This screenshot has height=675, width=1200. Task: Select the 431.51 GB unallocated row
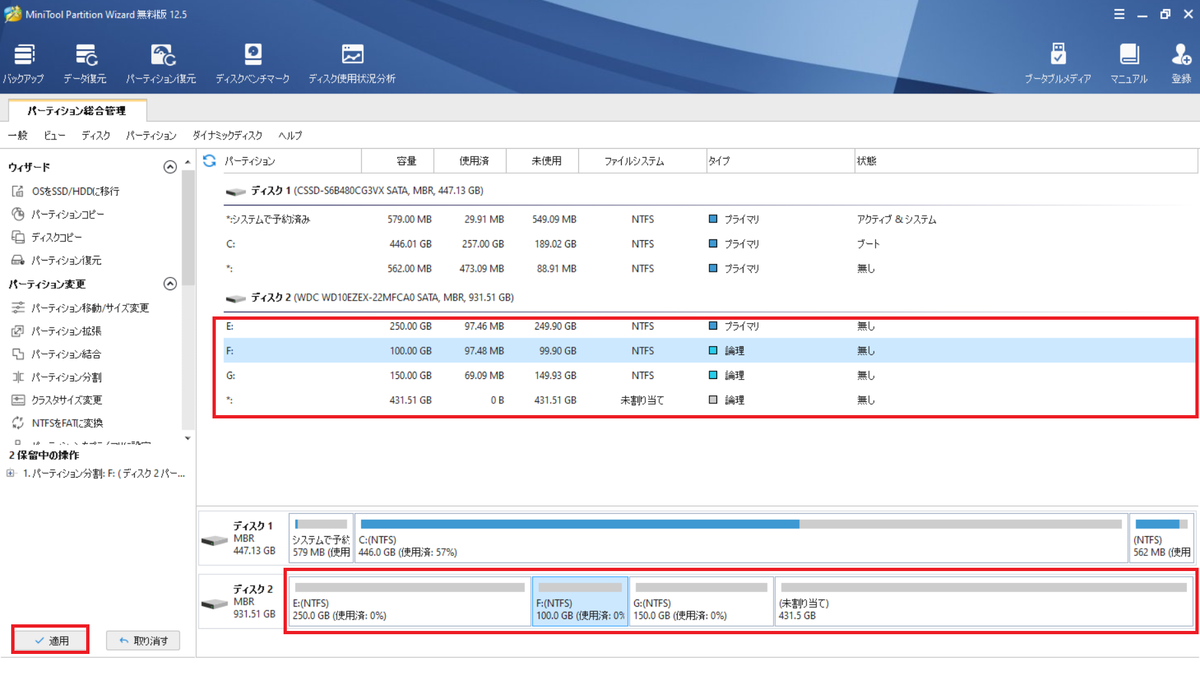710,400
